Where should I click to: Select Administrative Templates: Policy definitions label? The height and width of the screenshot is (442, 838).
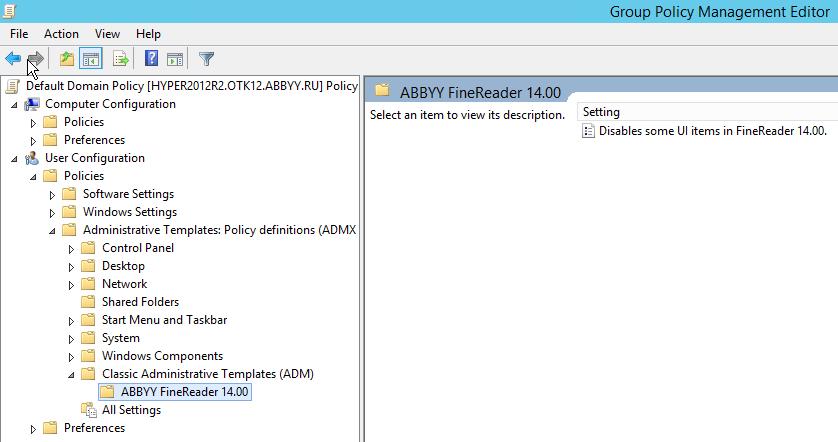[220, 230]
